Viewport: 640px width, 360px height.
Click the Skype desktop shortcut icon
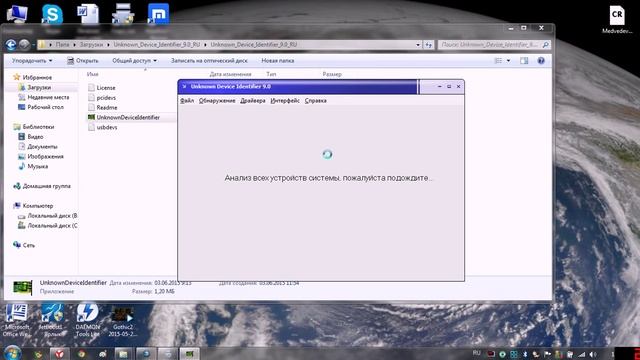pos(52,15)
